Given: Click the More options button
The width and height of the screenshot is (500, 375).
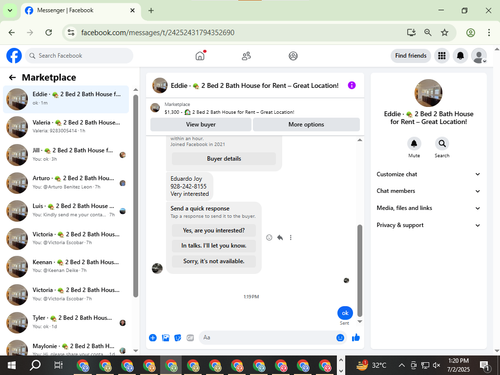Looking at the screenshot, I should pos(306,124).
